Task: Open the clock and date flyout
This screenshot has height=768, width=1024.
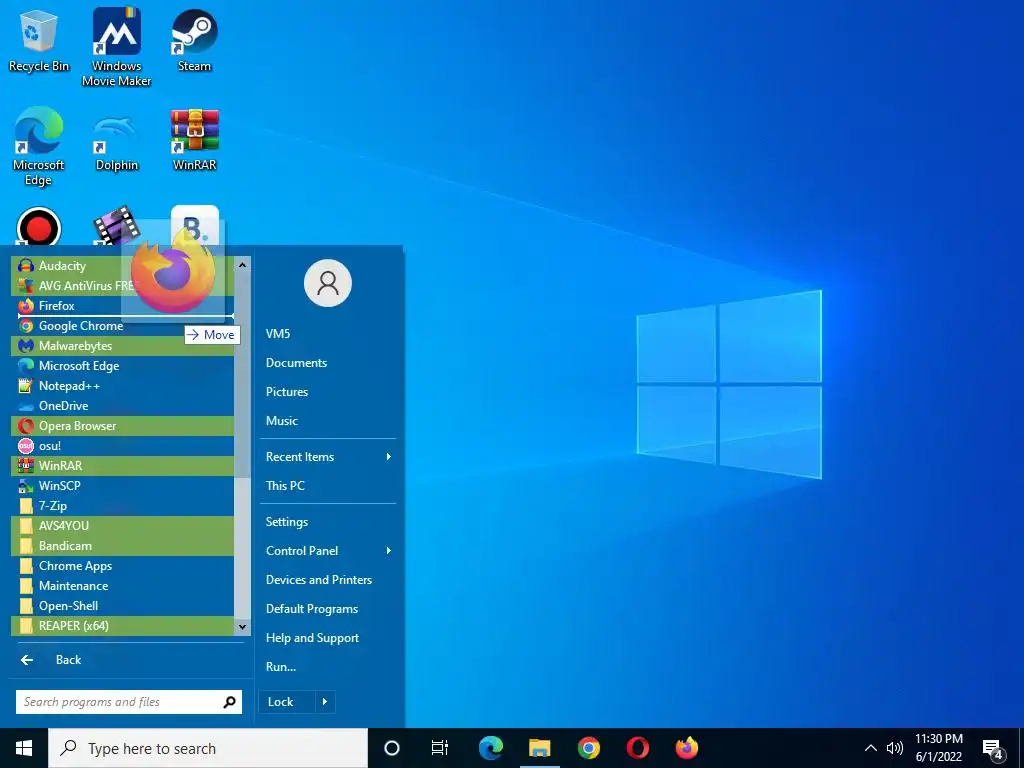Action: pos(938,748)
